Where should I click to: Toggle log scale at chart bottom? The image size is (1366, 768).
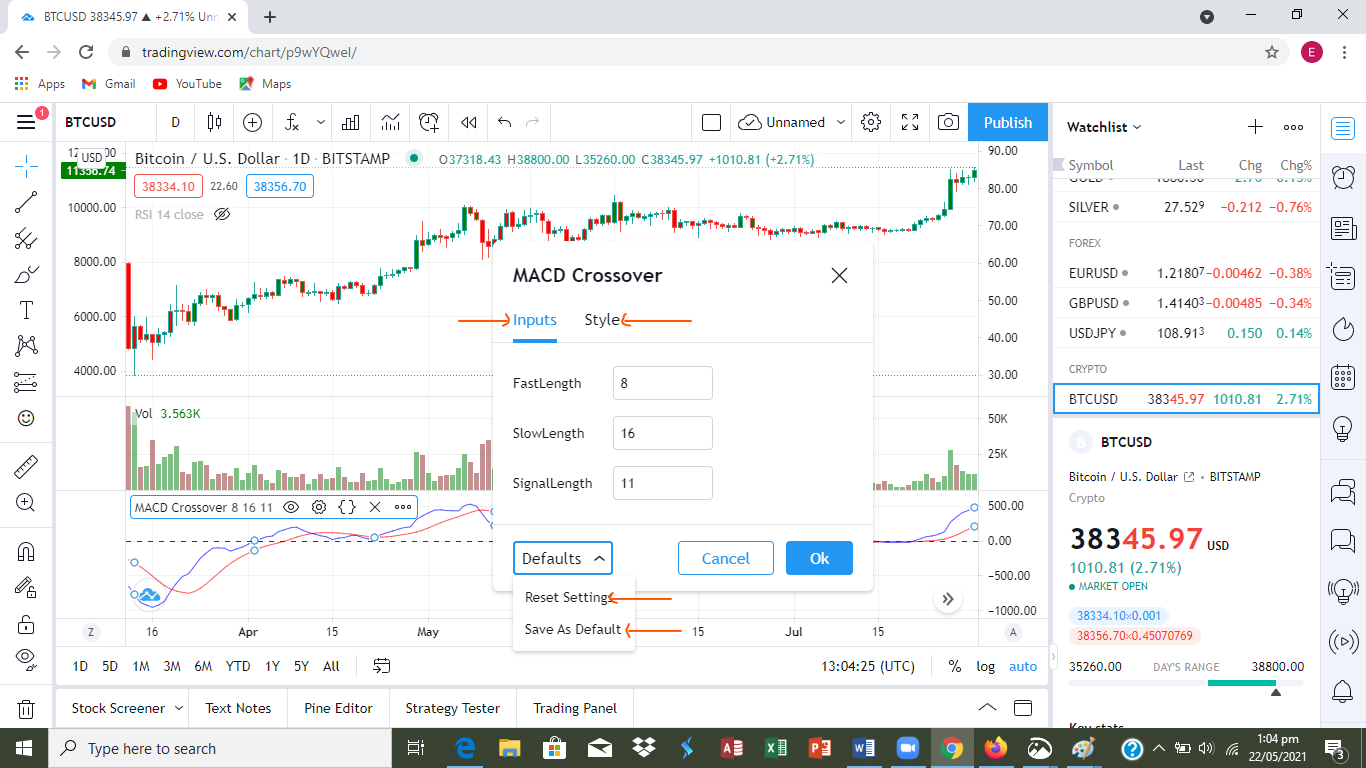pyautogui.click(x=986, y=666)
